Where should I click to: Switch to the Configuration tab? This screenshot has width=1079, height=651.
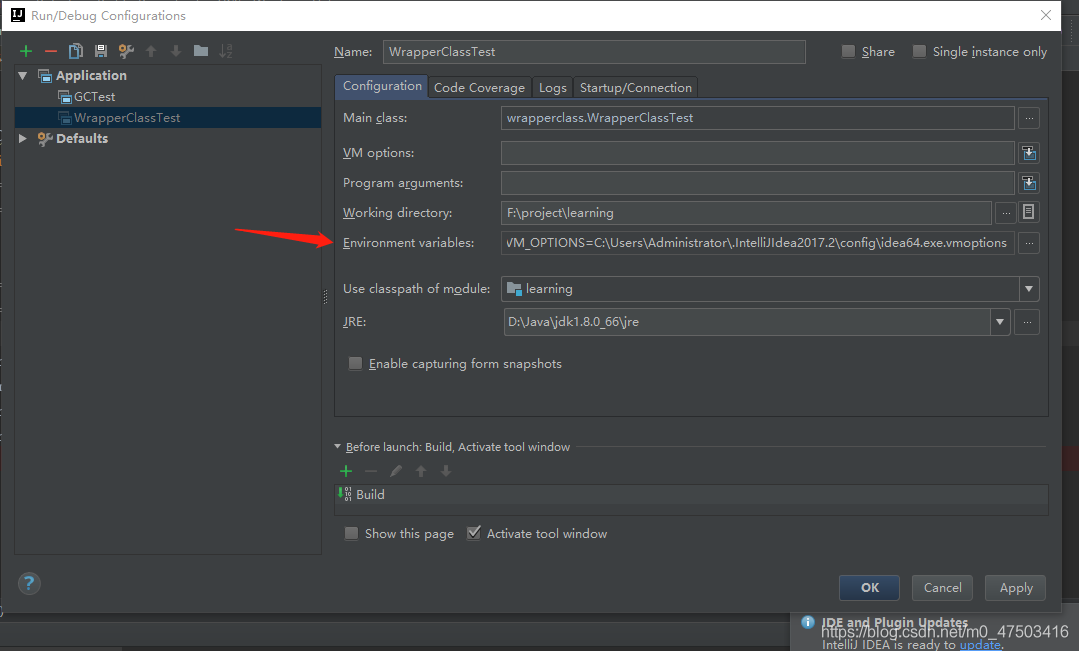pos(382,86)
